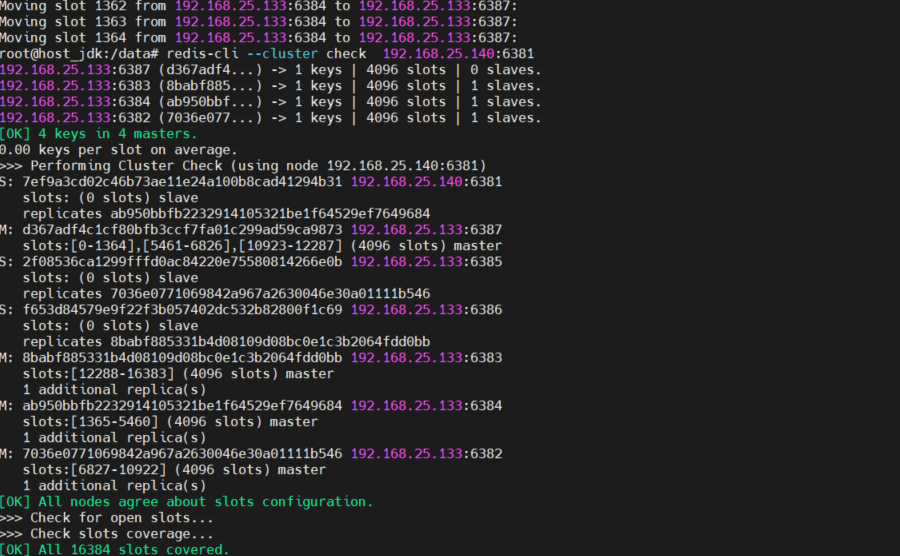Click the 'M: ab950bbfb2232914105321be1f64529ef7649684' line

251,406
